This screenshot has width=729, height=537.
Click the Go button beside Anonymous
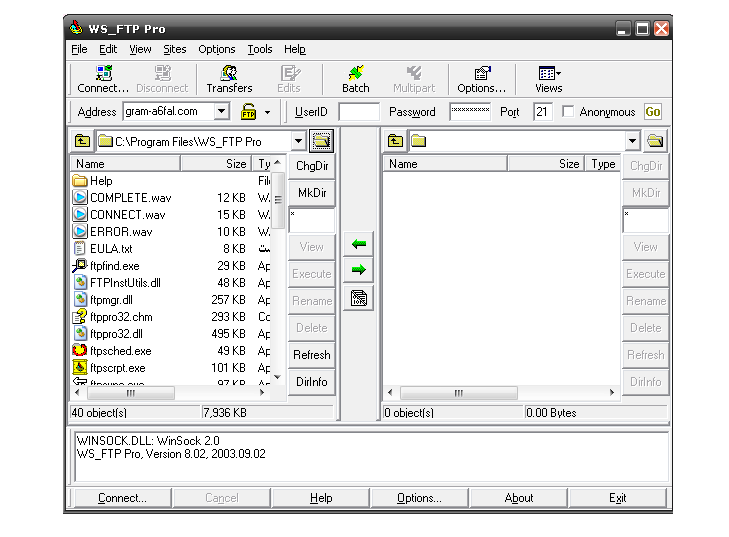coord(653,112)
